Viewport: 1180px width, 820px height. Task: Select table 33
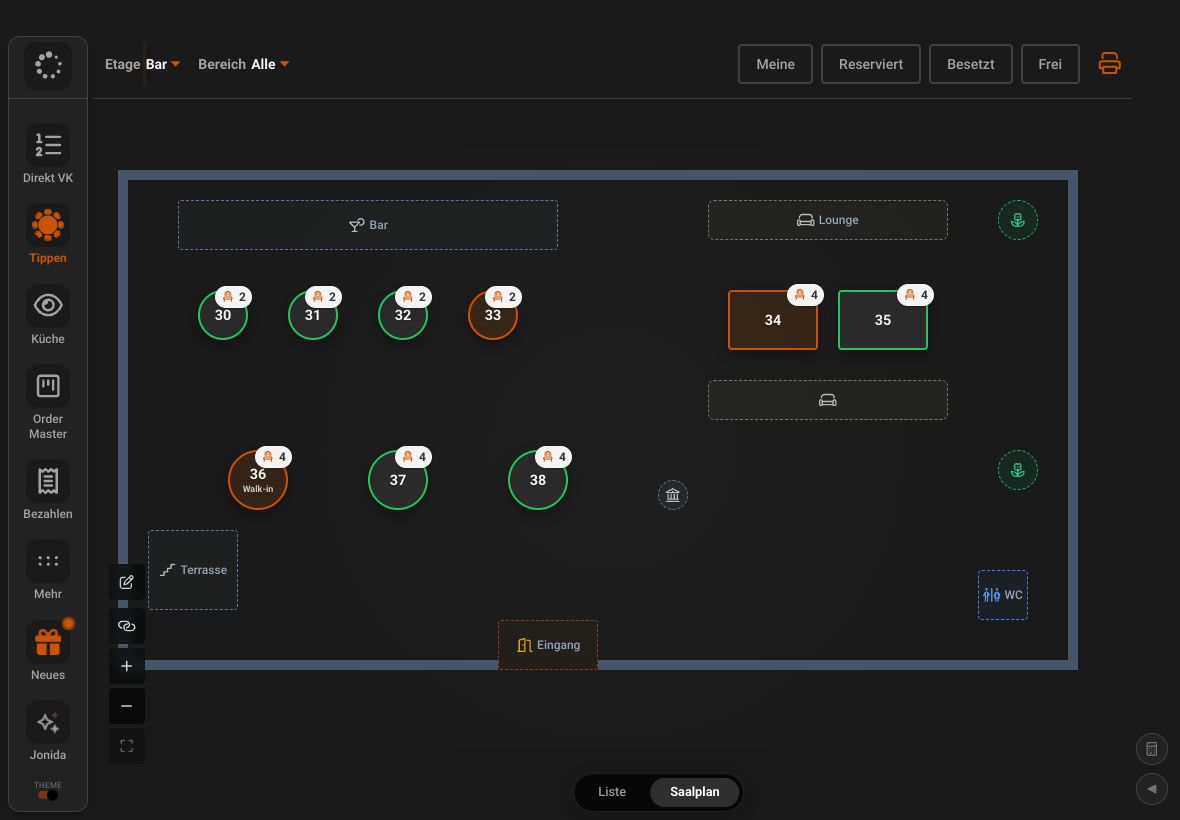coord(493,315)
